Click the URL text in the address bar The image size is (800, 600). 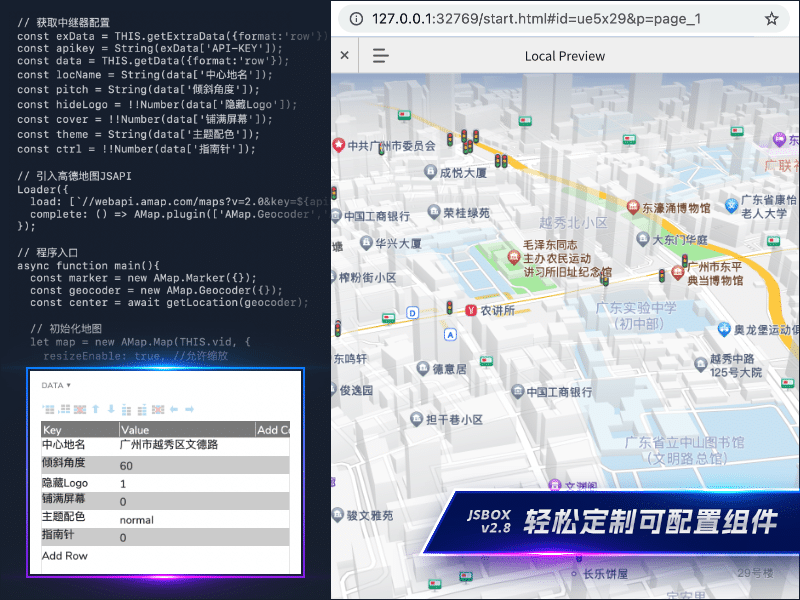click(536, 19)
